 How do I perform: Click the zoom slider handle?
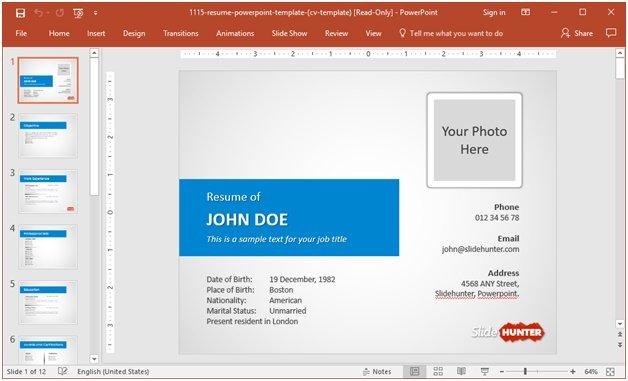click(525, 372)
